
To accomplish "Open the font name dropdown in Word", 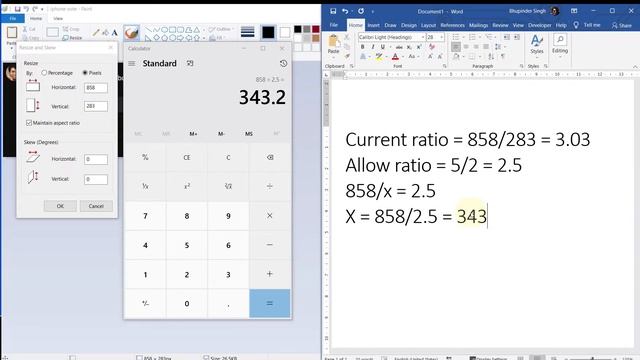I will pos(423,37).
